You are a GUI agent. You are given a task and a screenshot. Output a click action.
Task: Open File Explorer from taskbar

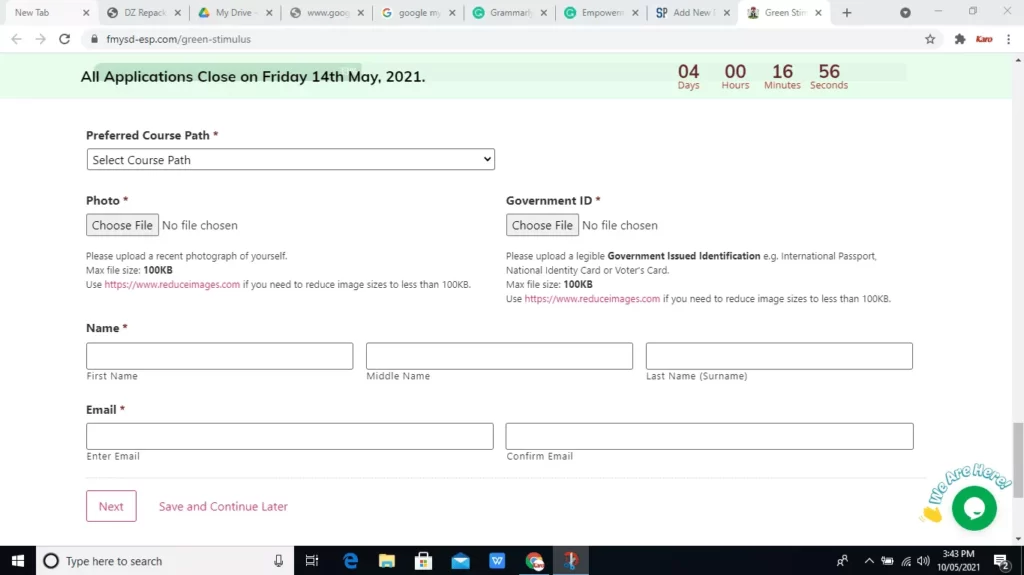tap(387, 561)
